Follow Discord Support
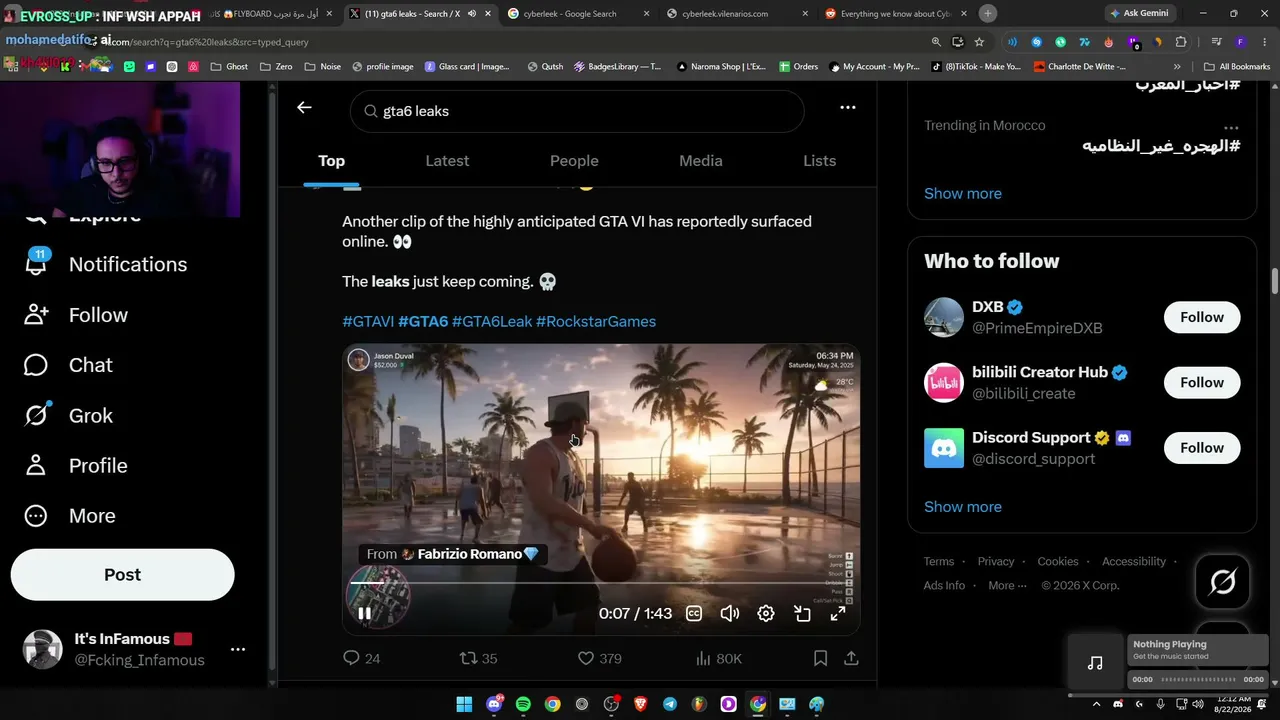This screenshot has height=720, width=1280. point(1202,448)
